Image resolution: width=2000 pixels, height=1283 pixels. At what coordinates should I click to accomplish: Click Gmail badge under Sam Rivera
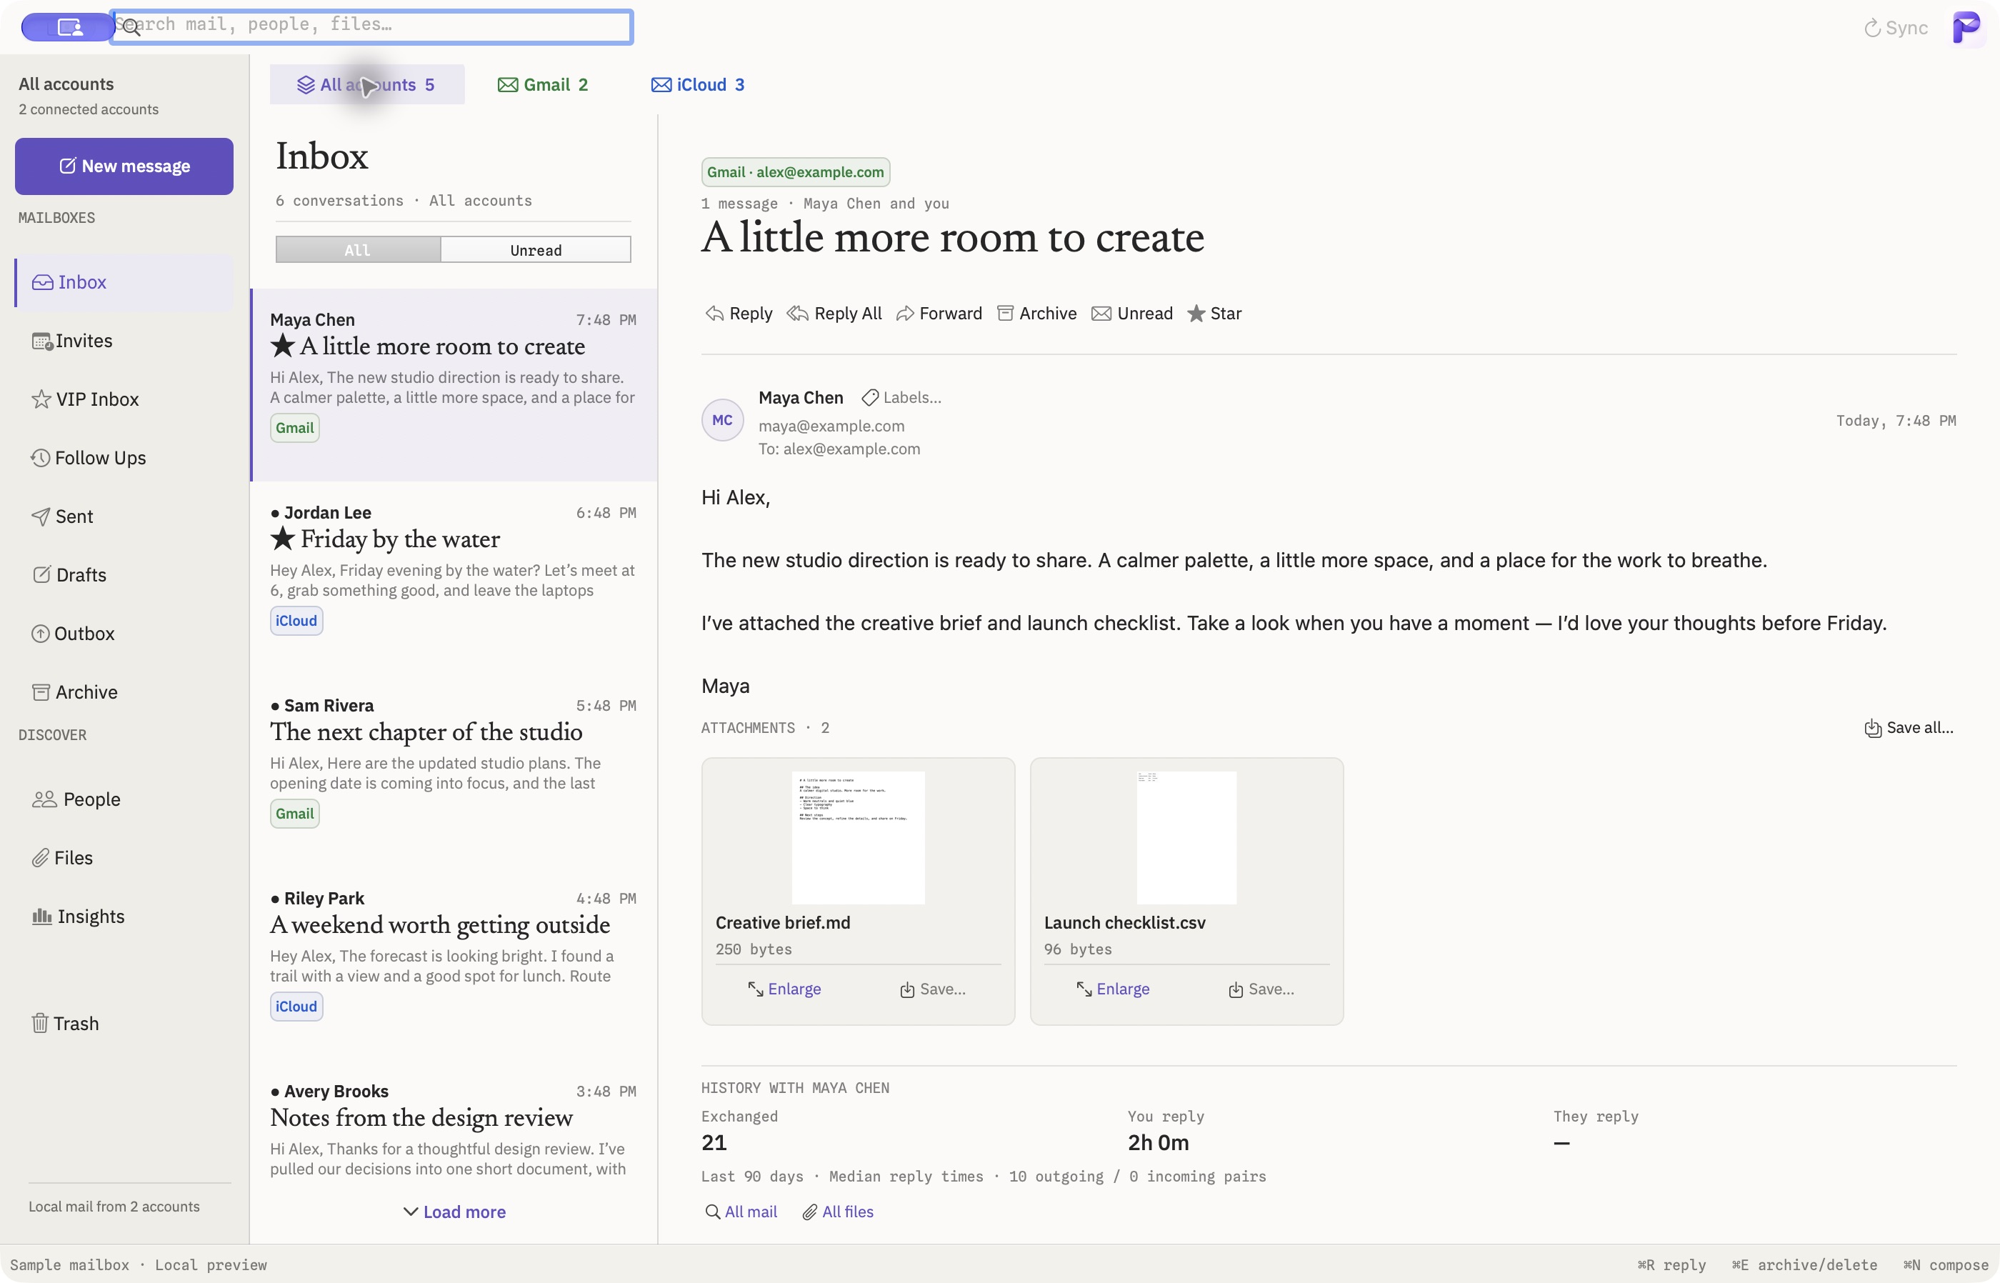click(295, 814)
